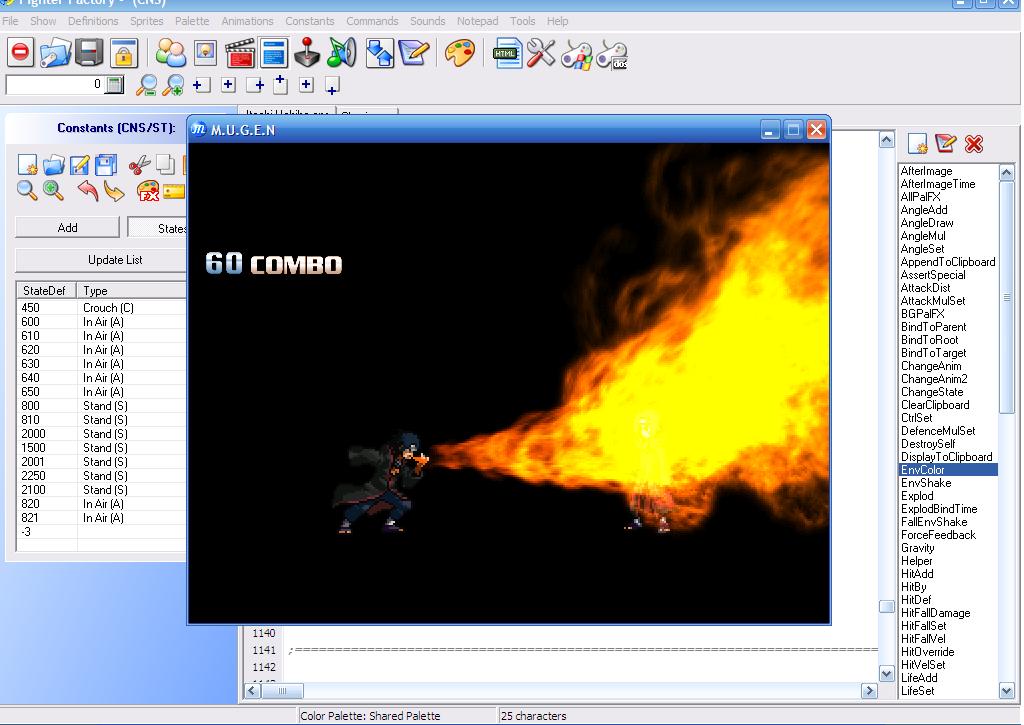This screenshot has width=1024, height=725.
Task: Select StateDef 450 Crouch row
Action: click(x=102, y=308)
